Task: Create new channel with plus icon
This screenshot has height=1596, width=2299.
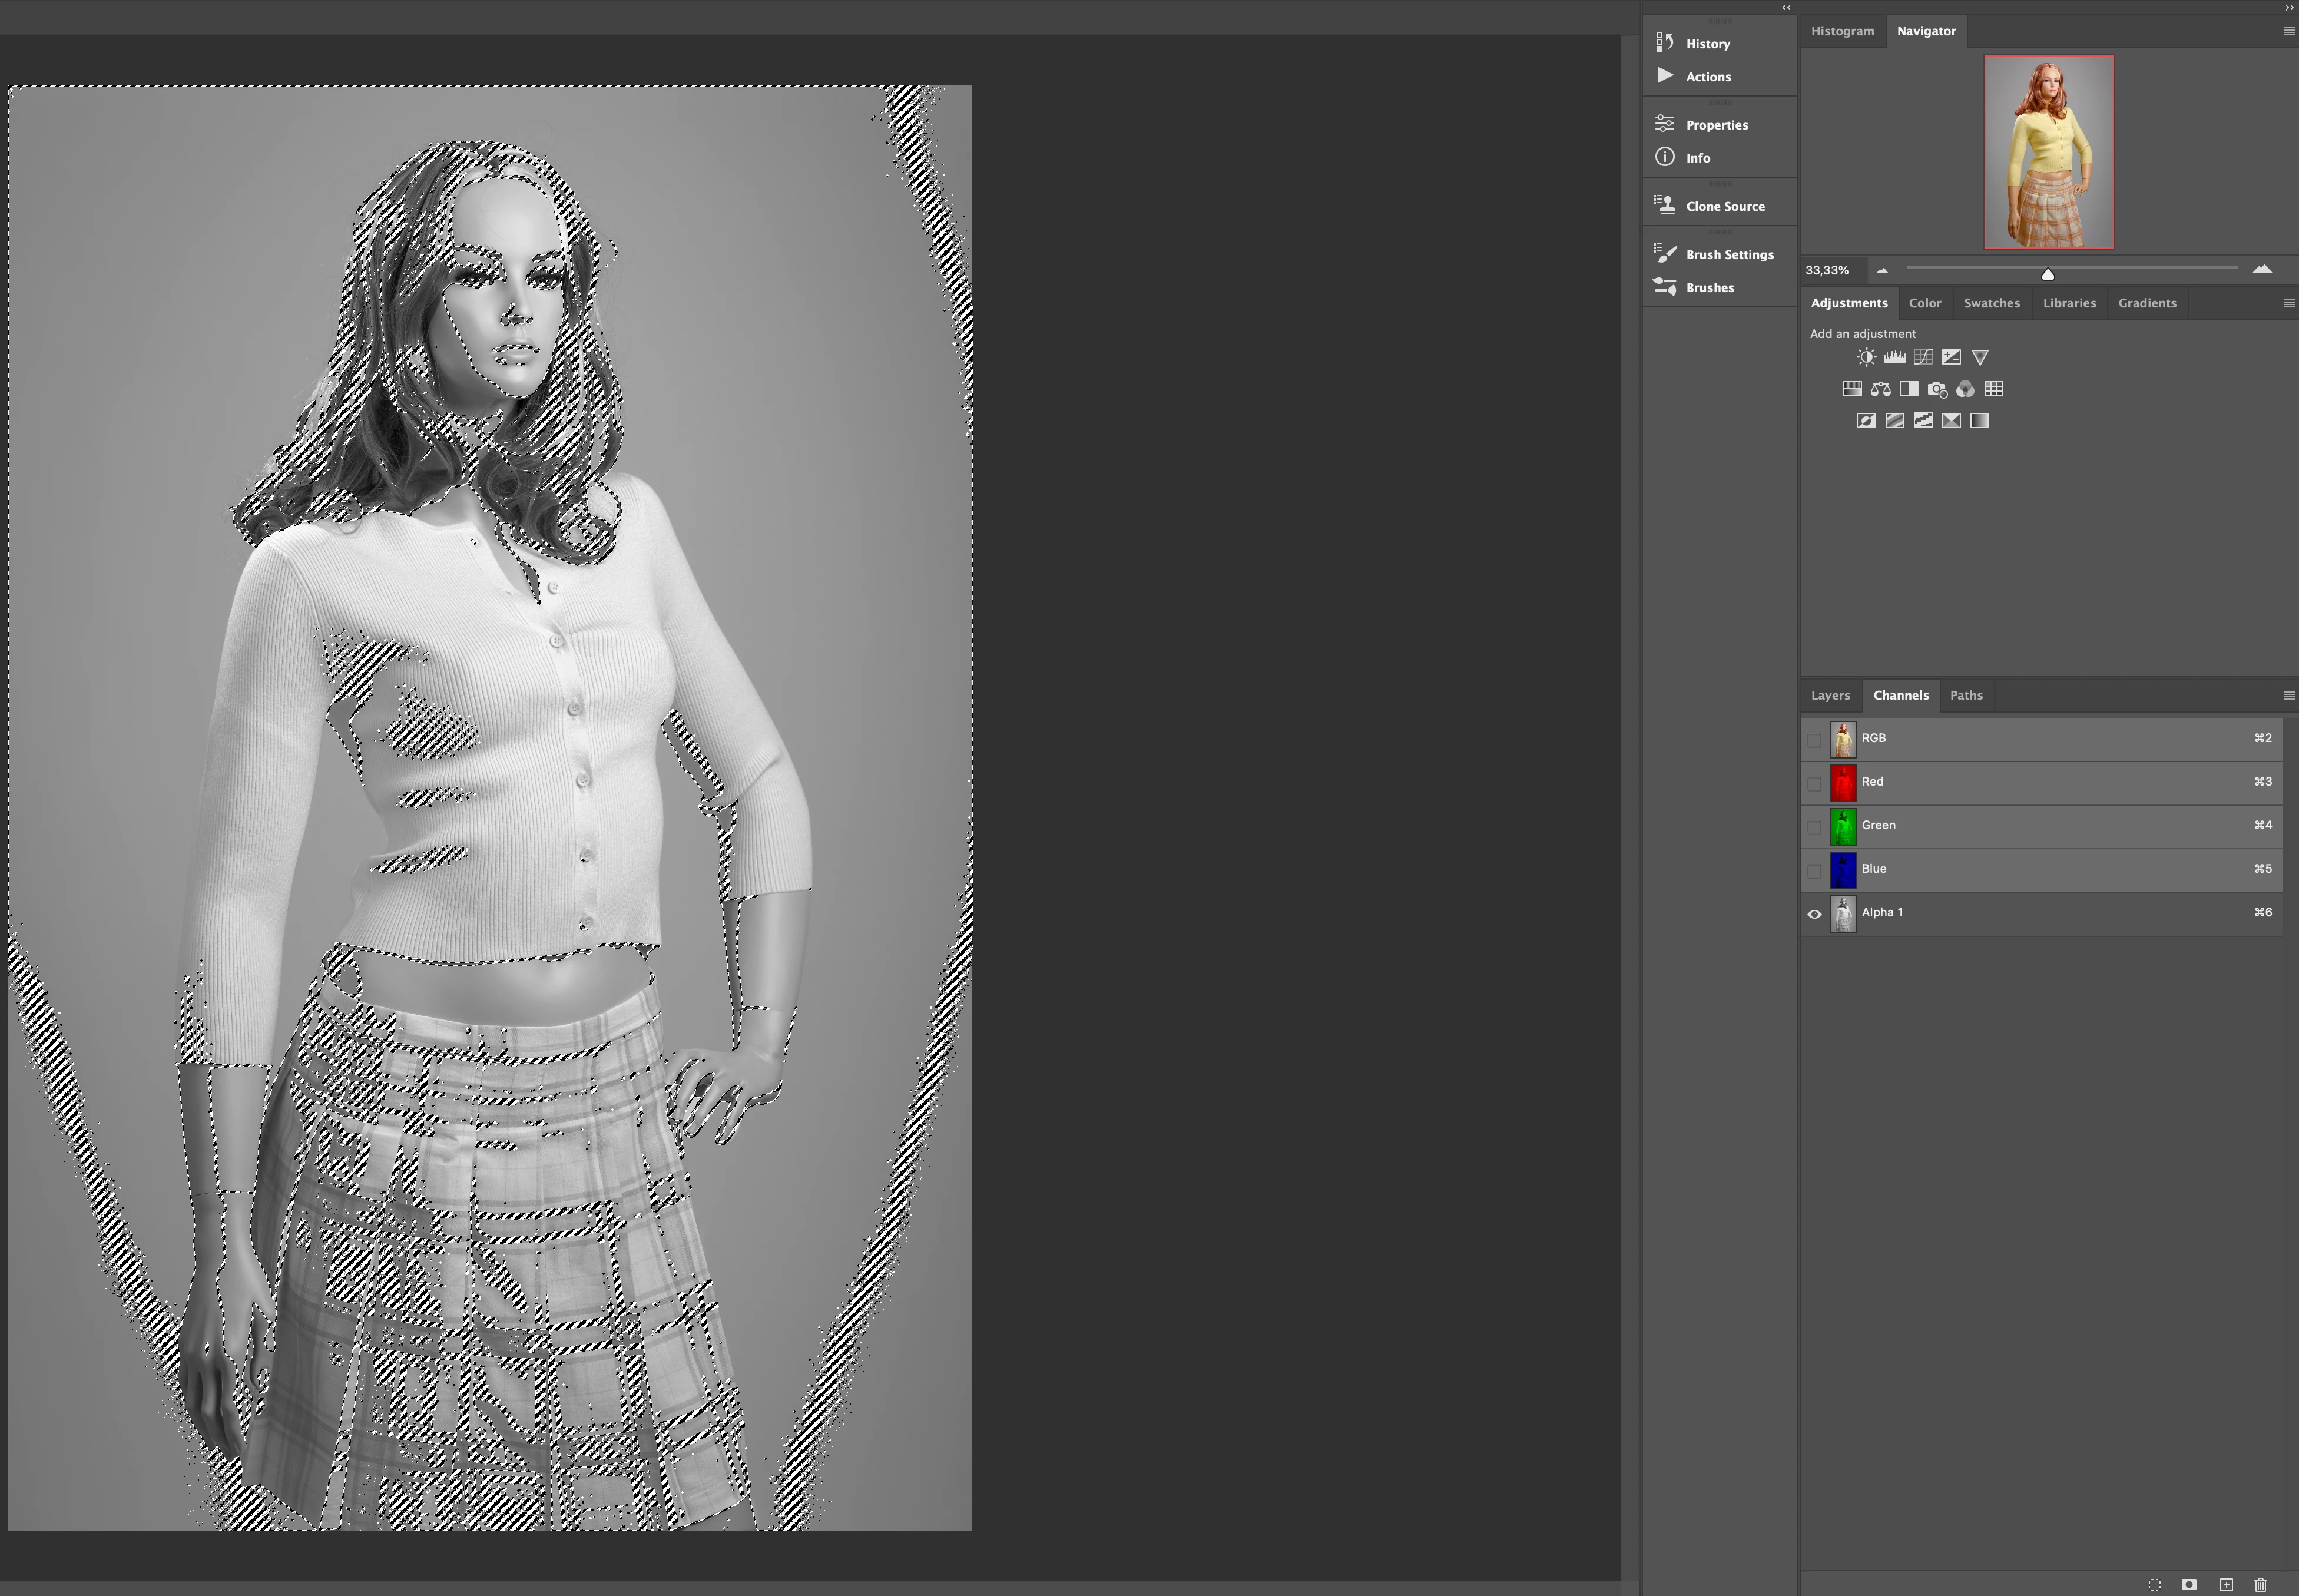Action: coord(2226,1585)
